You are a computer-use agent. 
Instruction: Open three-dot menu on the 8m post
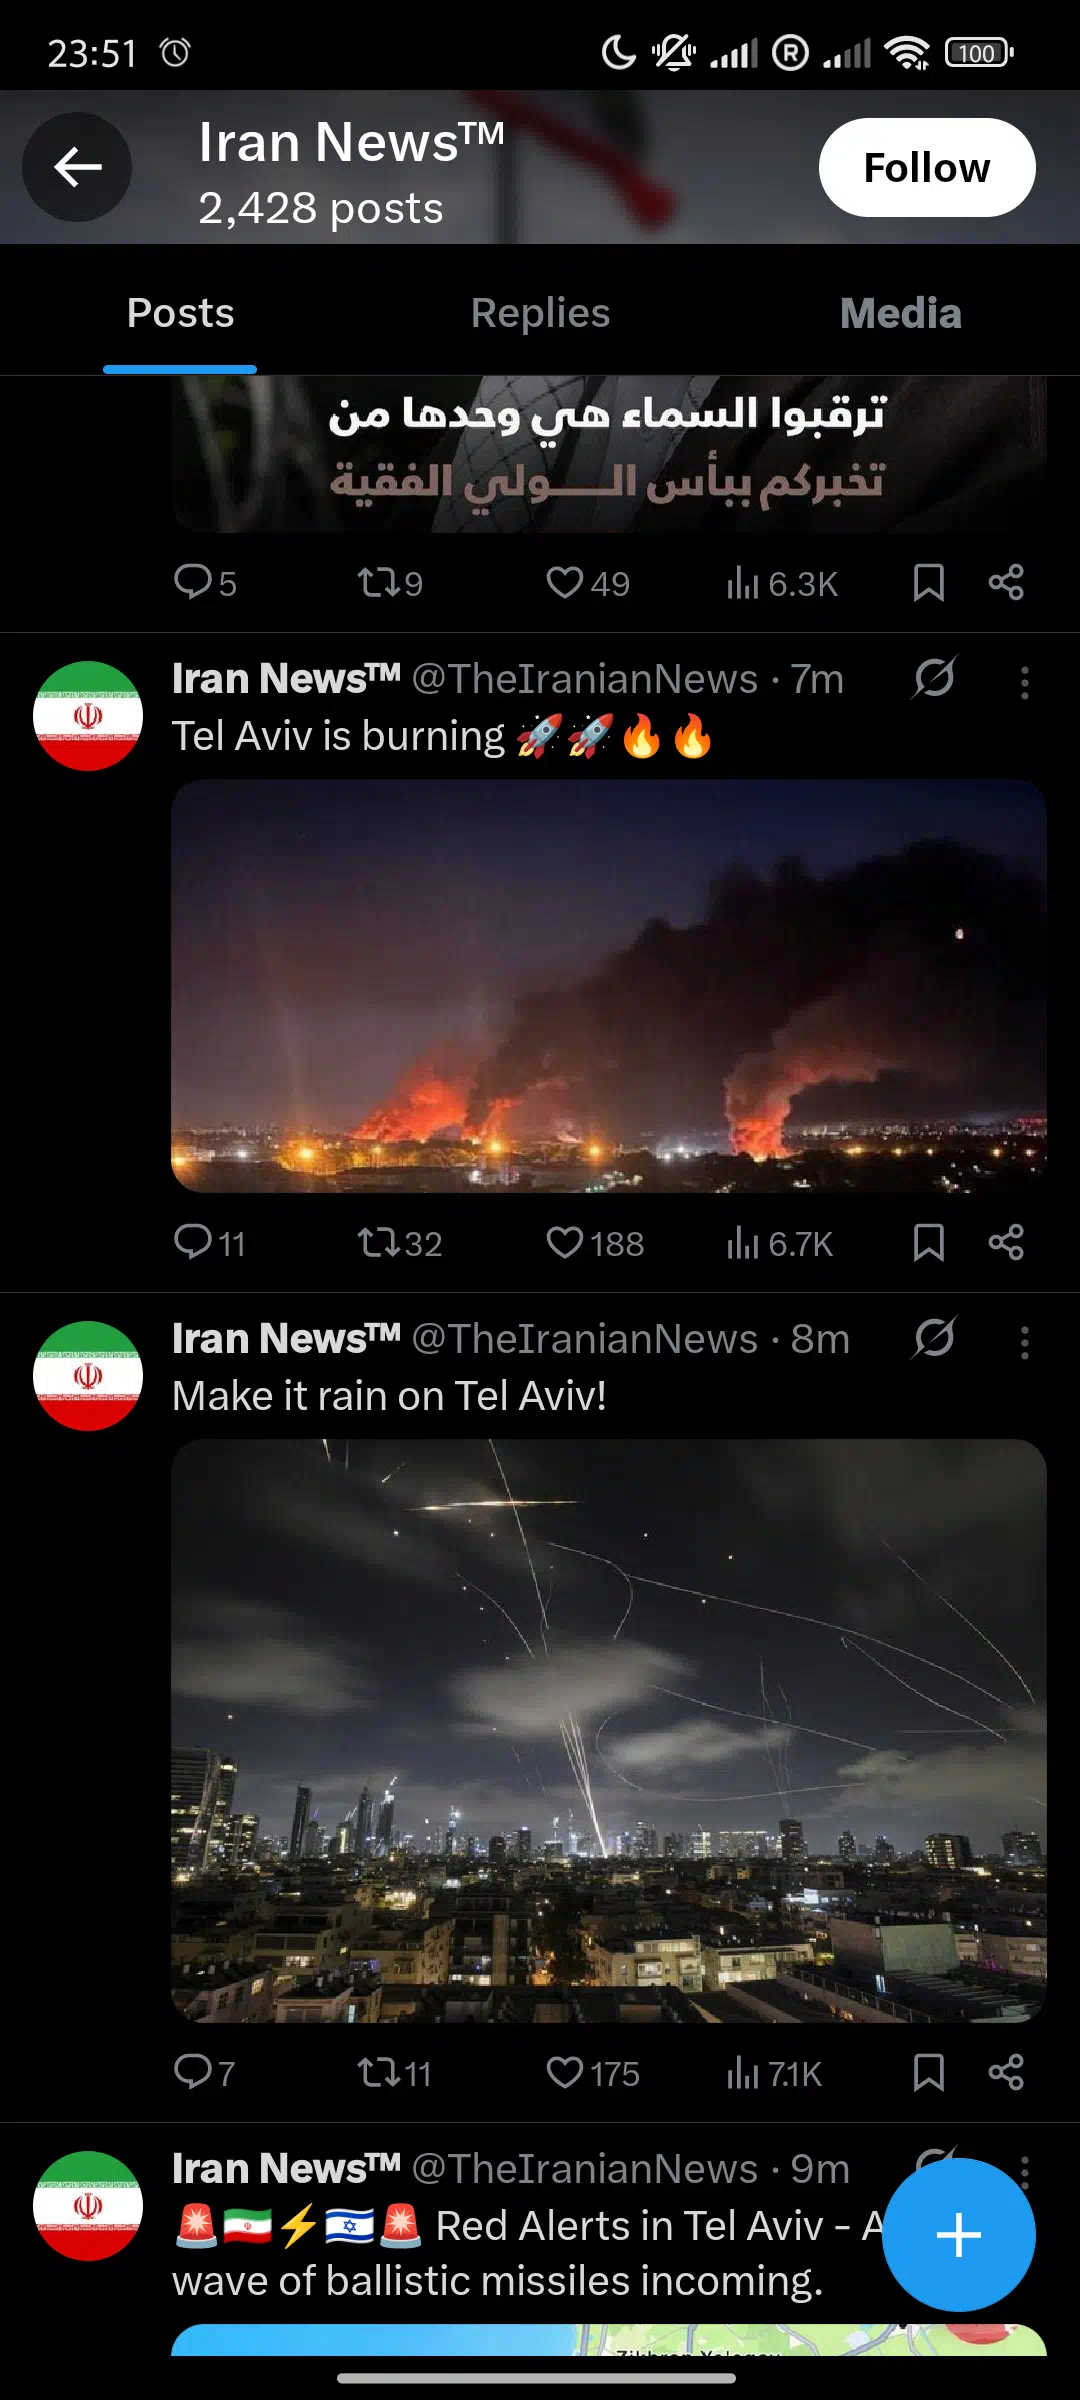click(x=1024, y=1342)
